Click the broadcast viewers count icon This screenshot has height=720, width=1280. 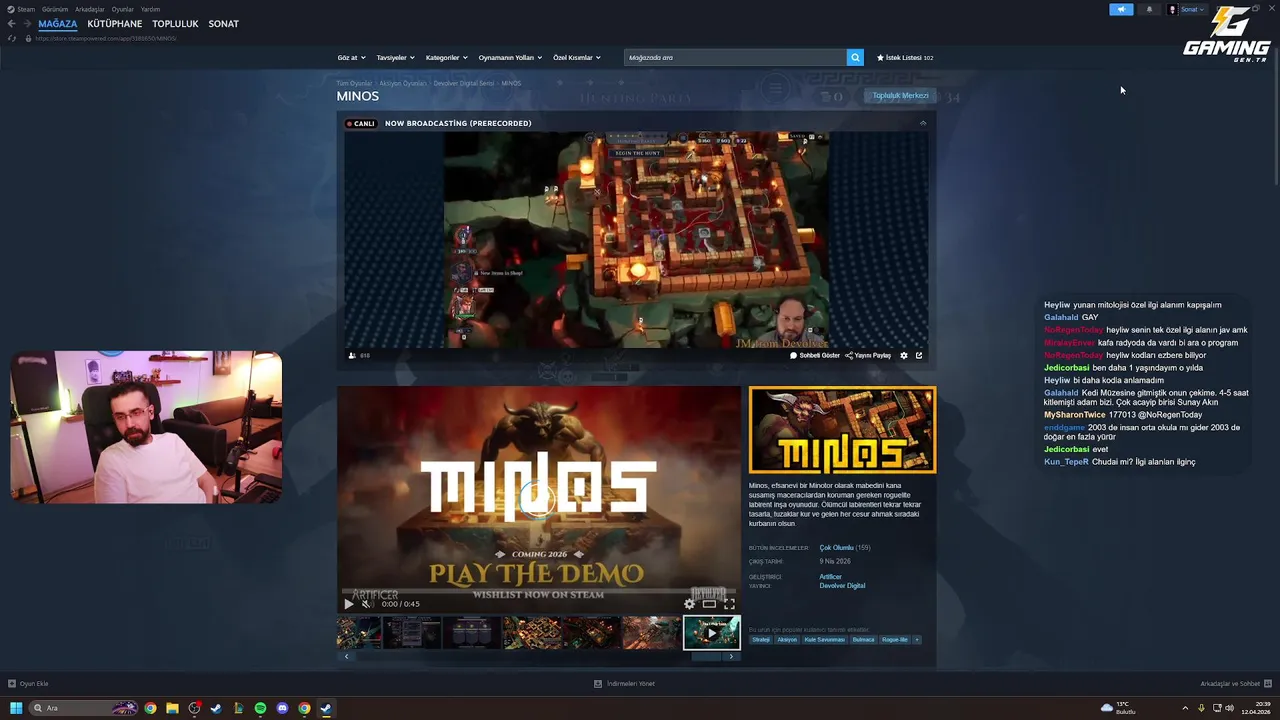click(352, 355)
